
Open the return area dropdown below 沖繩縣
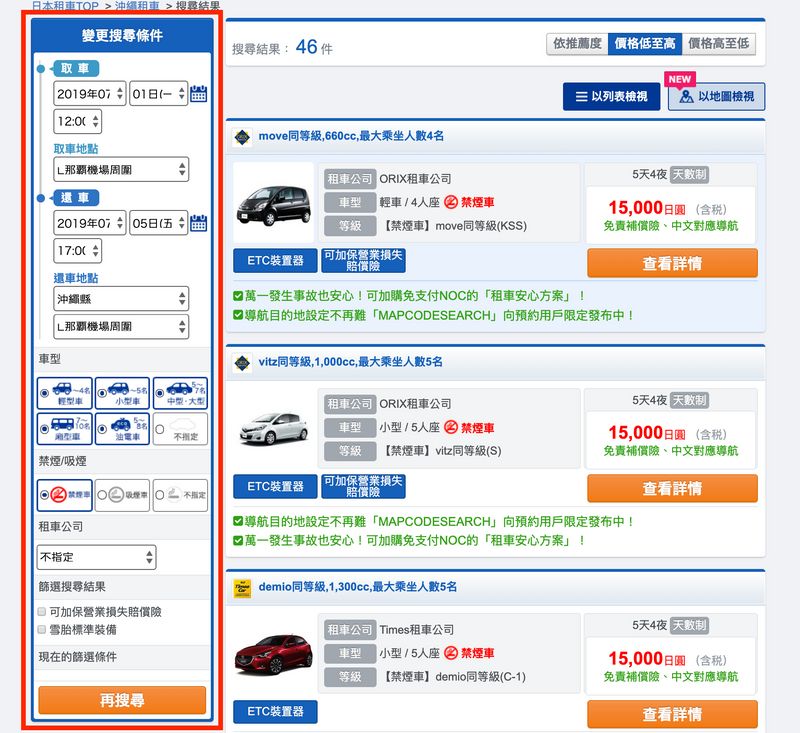pos(121,326)
